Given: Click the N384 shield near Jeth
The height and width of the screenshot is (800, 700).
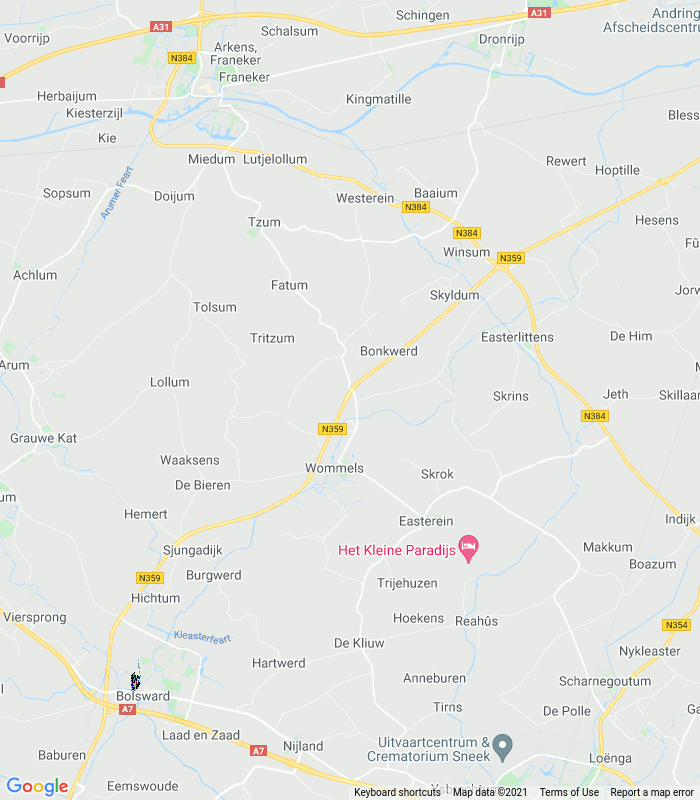Looking at the screenshot, I should [595, 416].
